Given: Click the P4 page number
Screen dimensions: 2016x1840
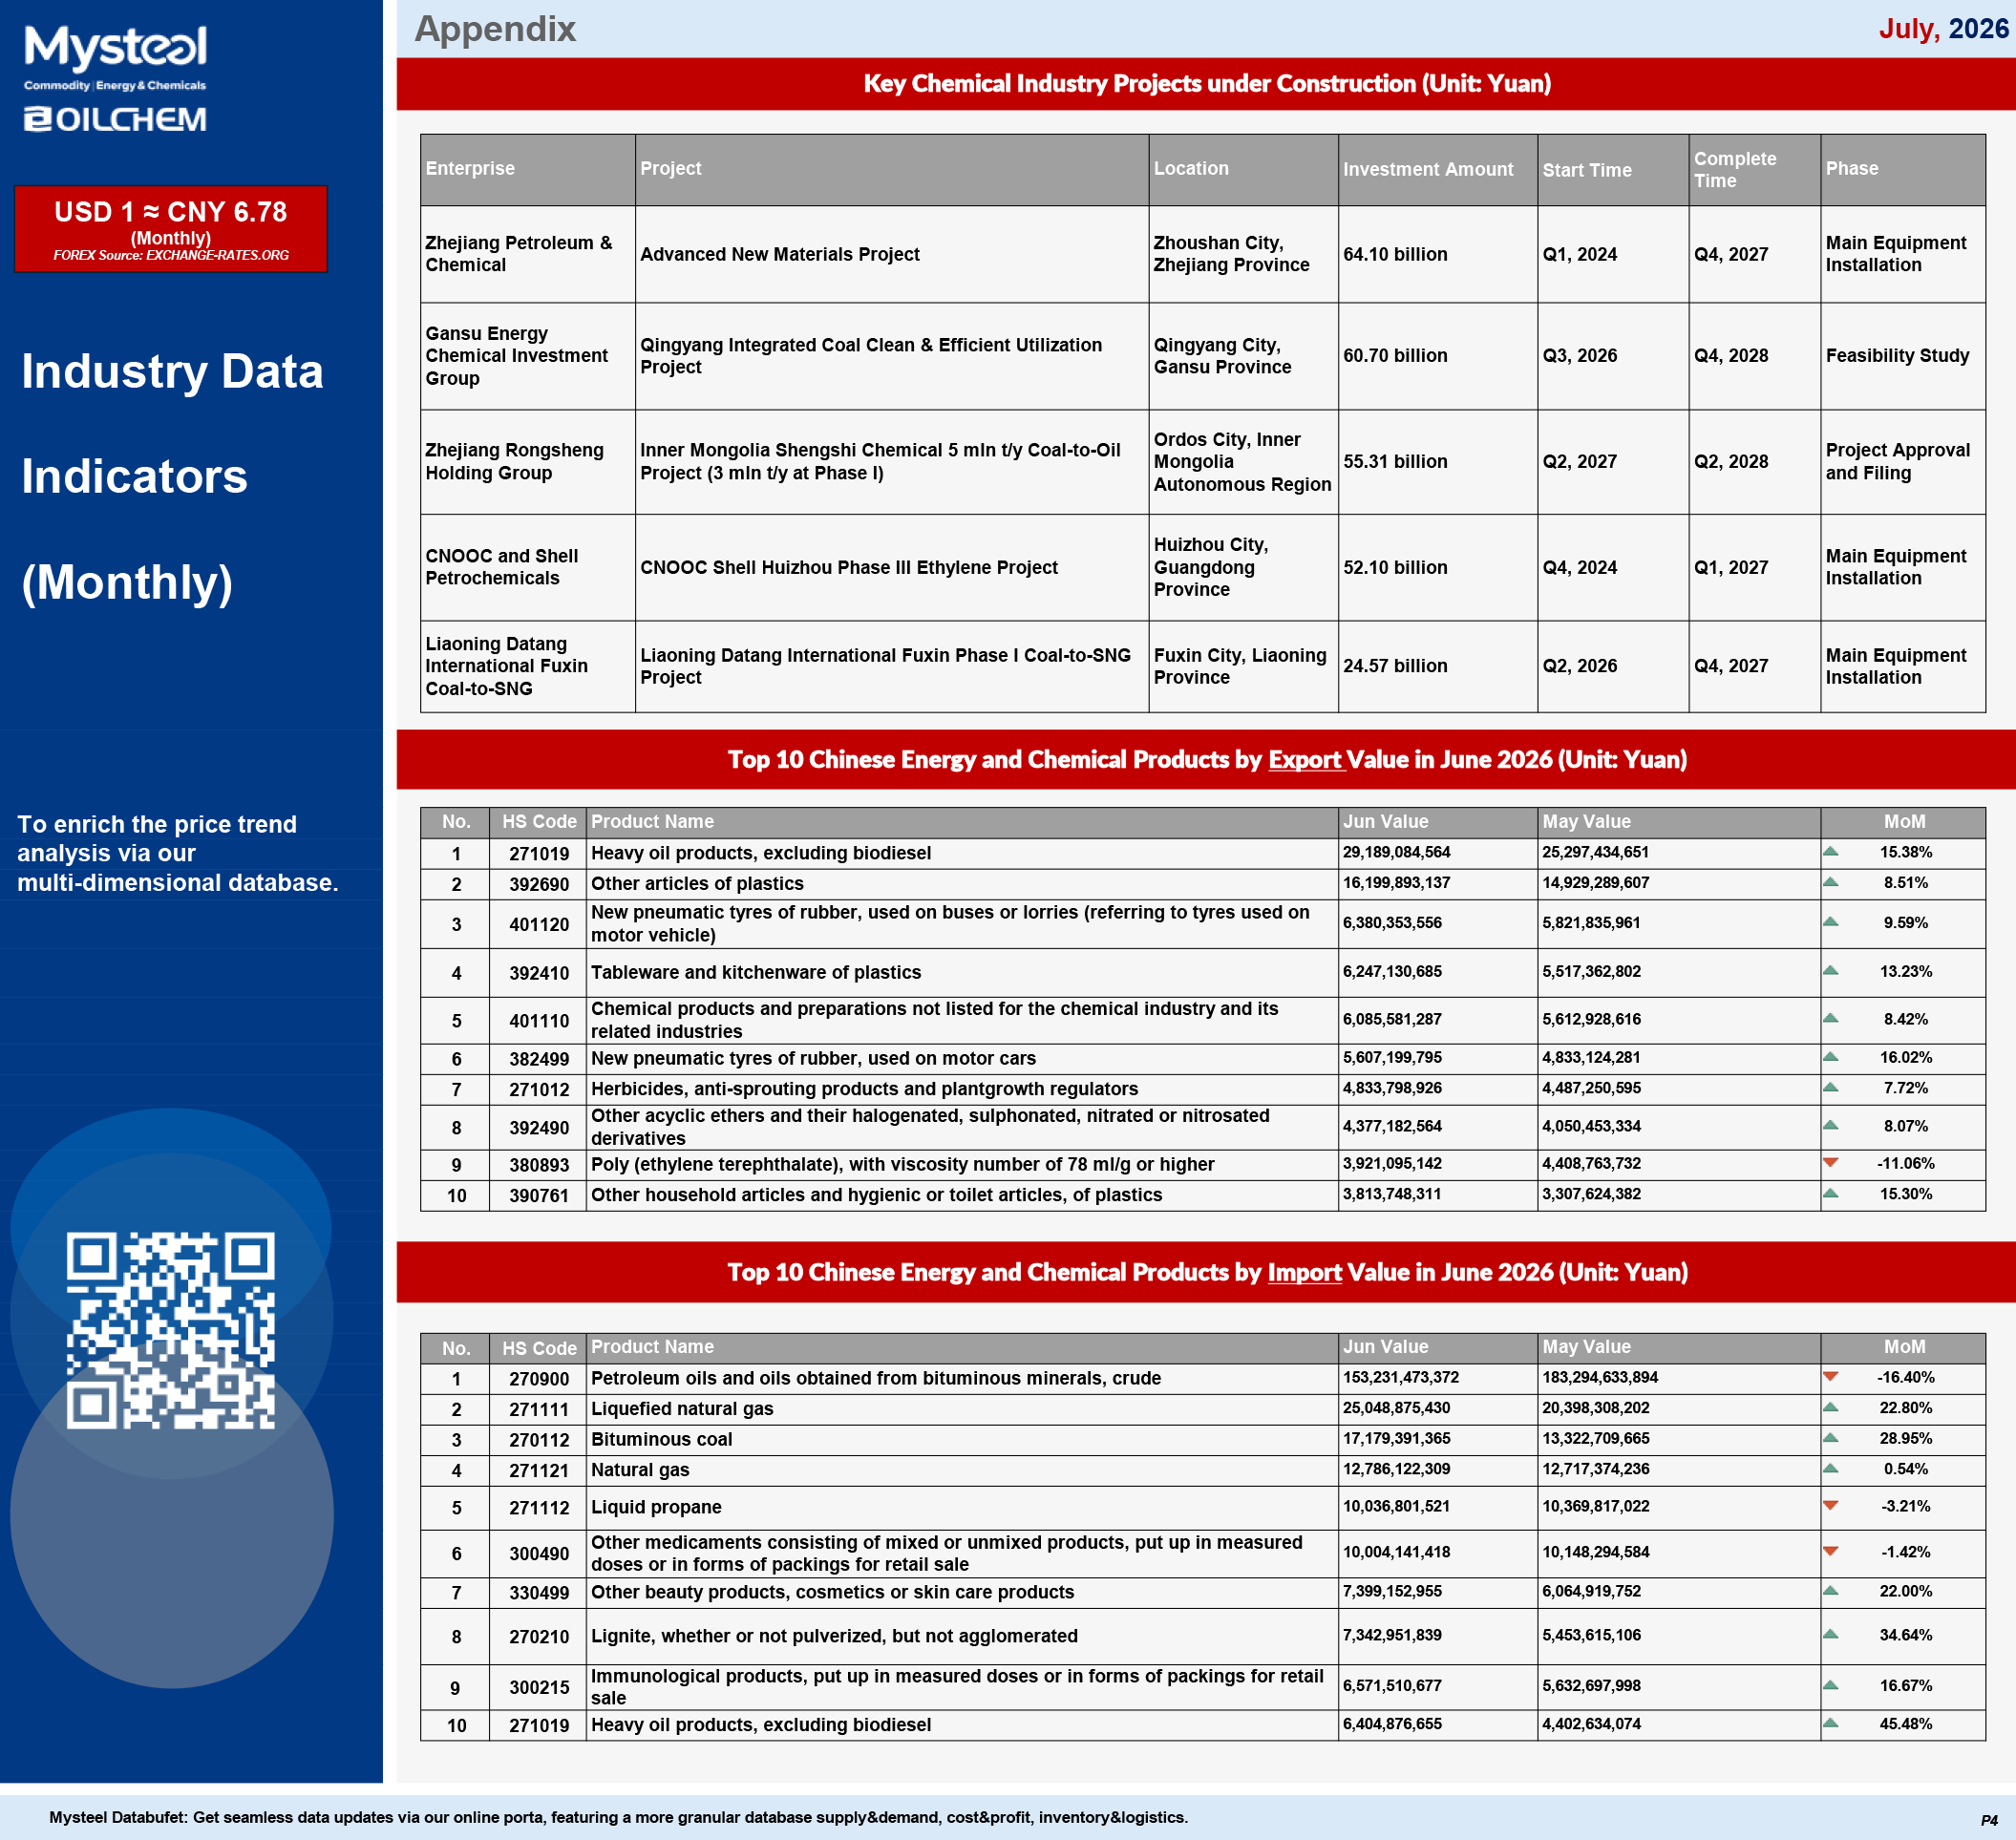Looking at the screenshot, I should click(x=1989, y=1820).
